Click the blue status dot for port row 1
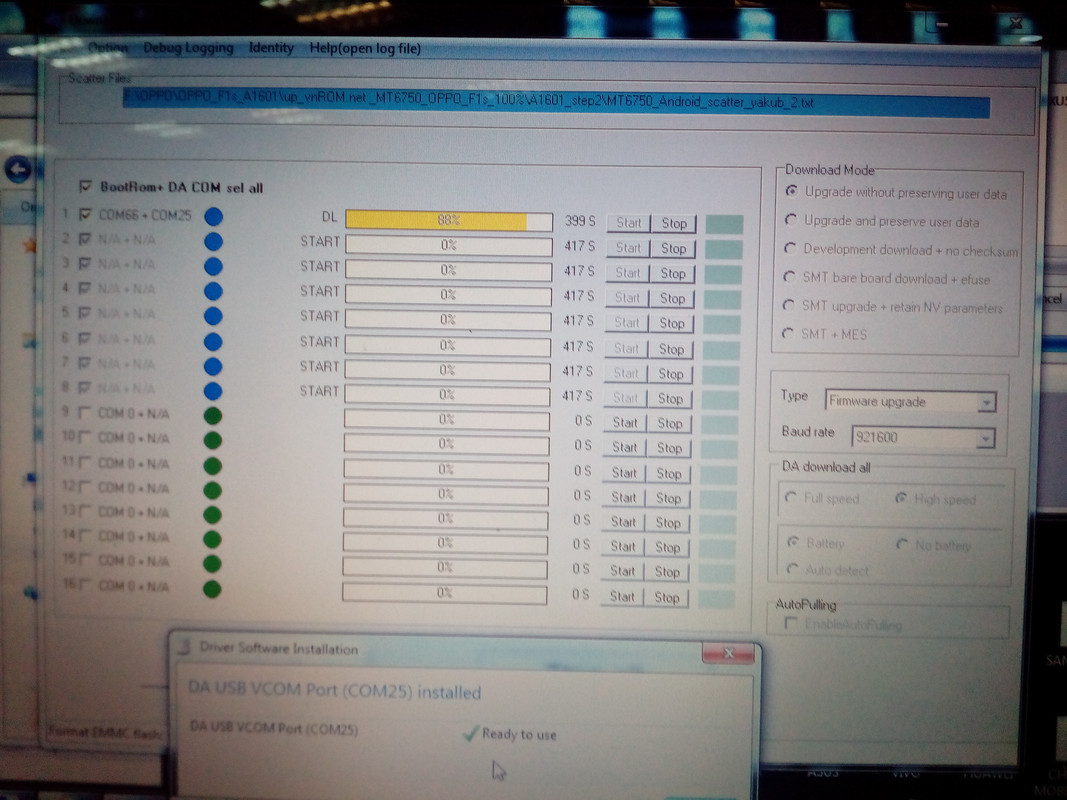The image size is (1067, 800). click(x=214, y=216)
